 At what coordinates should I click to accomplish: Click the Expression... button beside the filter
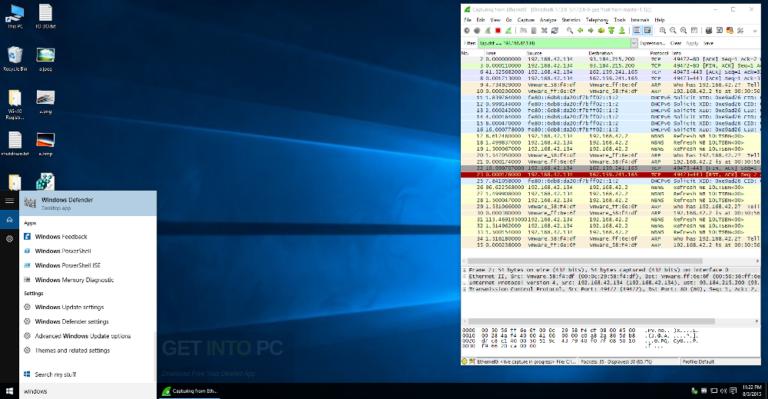[652, 44]
